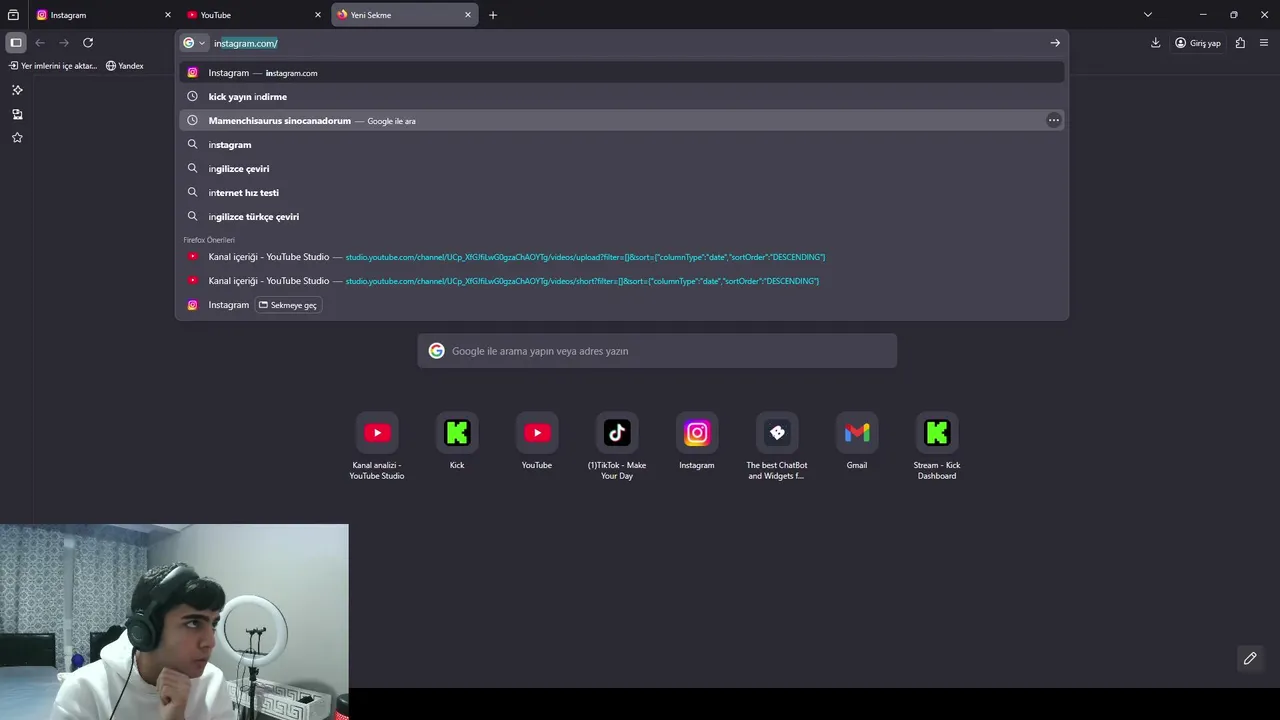Toggle the sidebar button in toolbar
Viewport: 1280px width, 720px height.
point(16,43)
